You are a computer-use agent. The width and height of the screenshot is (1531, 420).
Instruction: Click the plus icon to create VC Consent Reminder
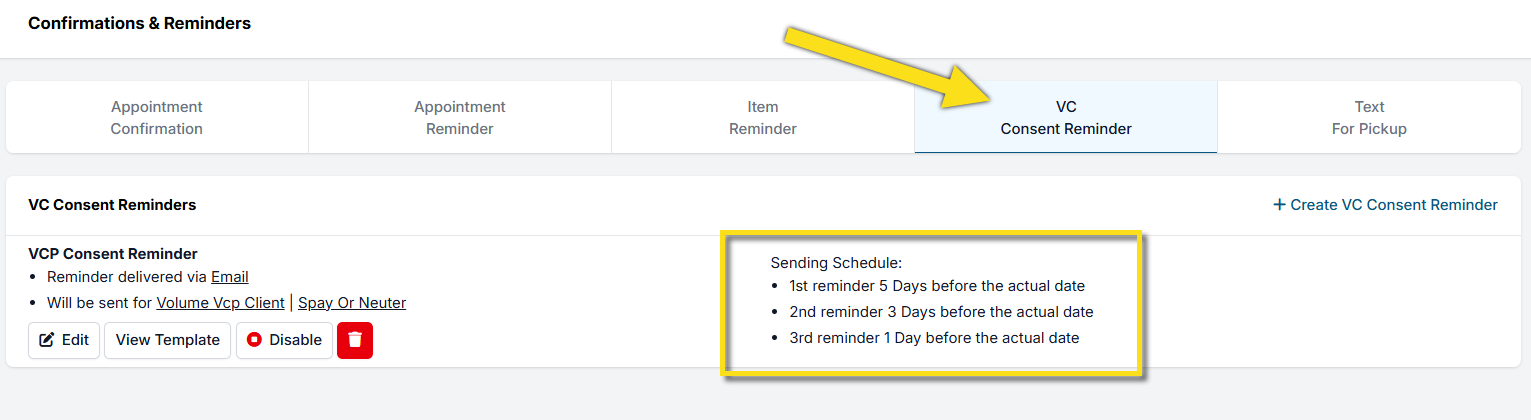(1279, 205)
